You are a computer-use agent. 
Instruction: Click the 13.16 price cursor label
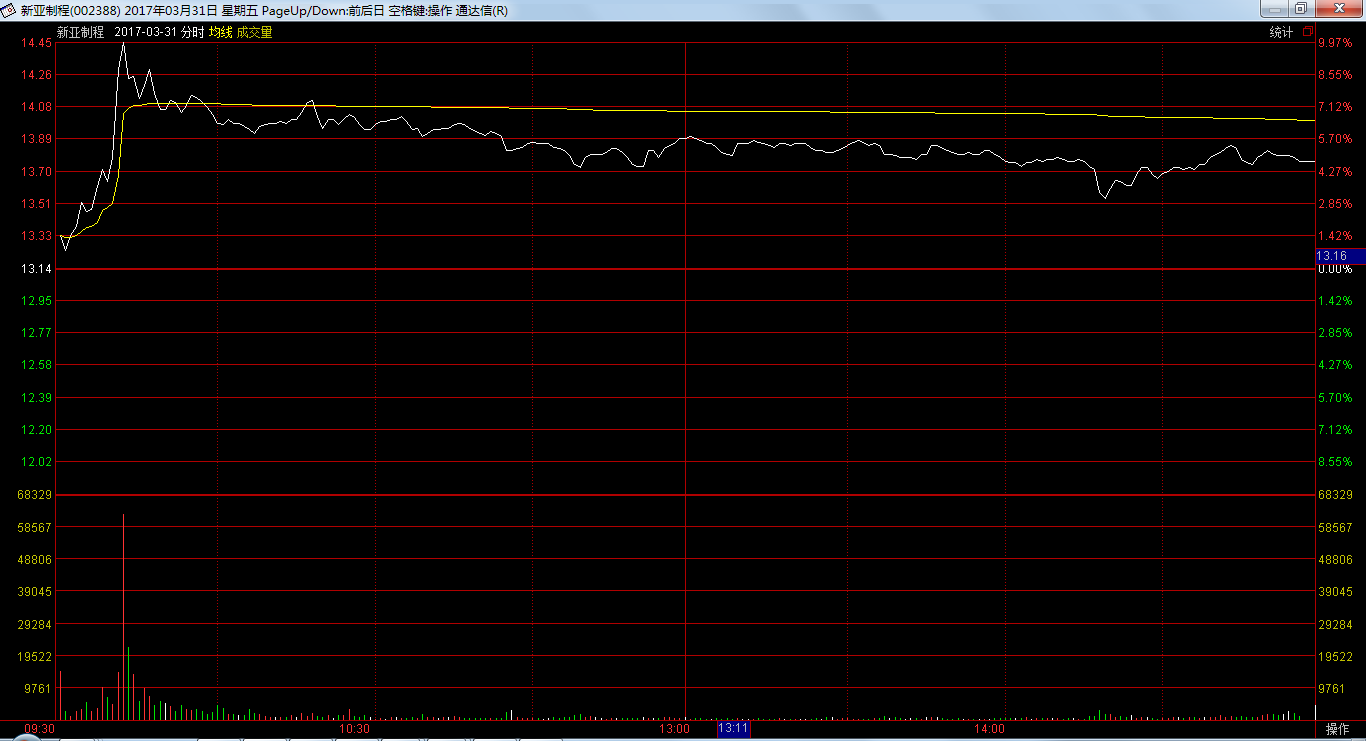click(1340, 256)
